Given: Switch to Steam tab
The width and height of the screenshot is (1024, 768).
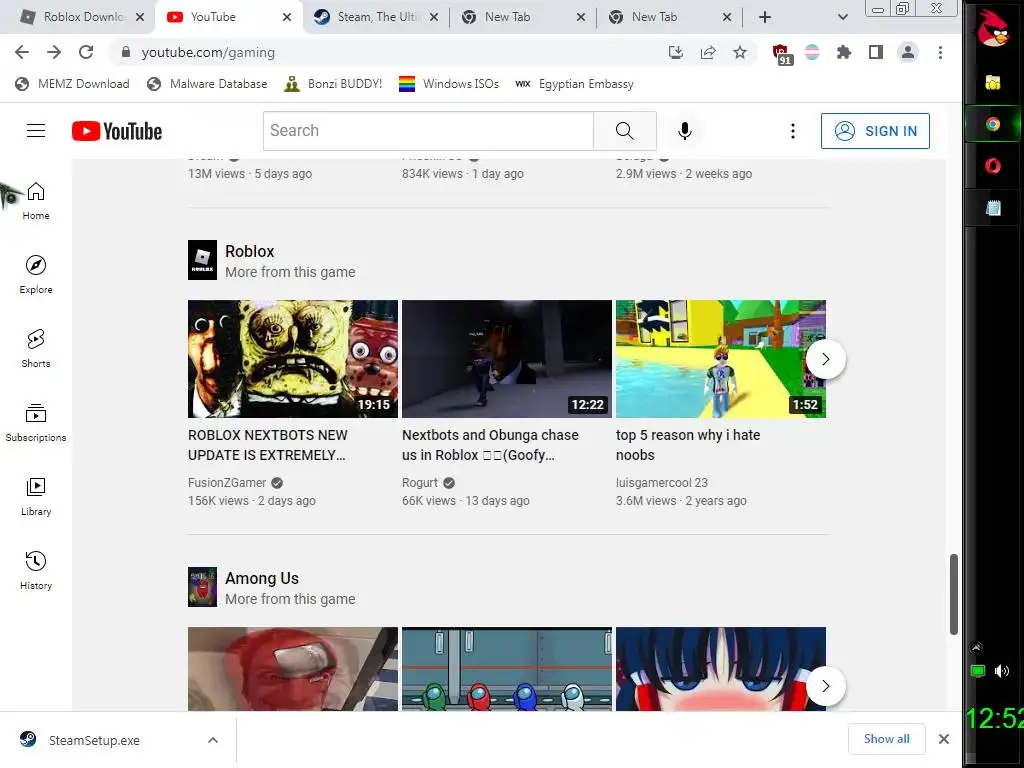Looking at the screenshot, I should (376, 17).
